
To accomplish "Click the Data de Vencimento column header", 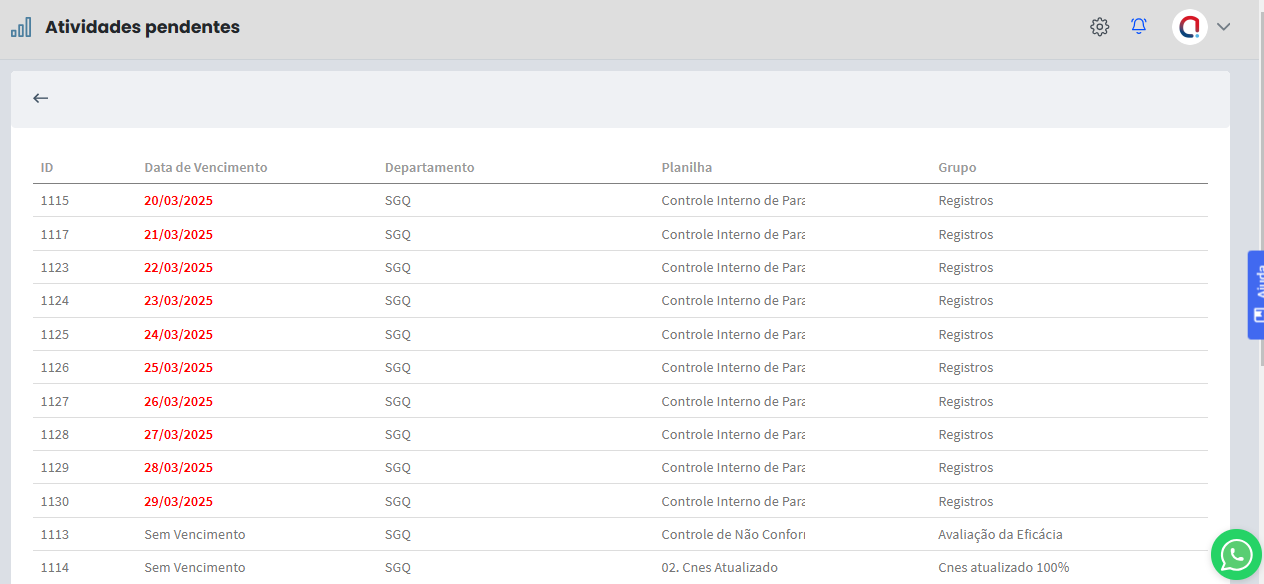I will (x=205, y=167).
